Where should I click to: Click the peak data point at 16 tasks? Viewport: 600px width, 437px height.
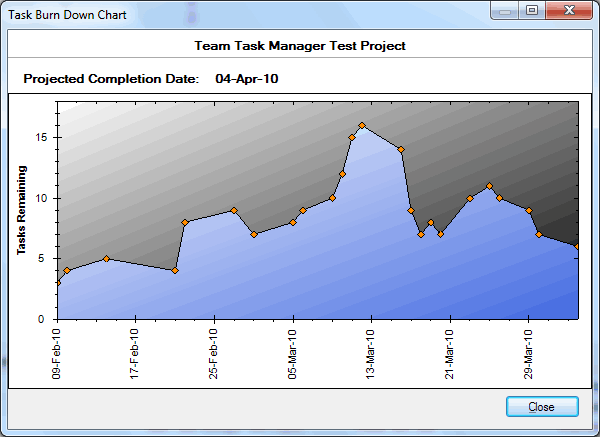[x=362, y=126]
